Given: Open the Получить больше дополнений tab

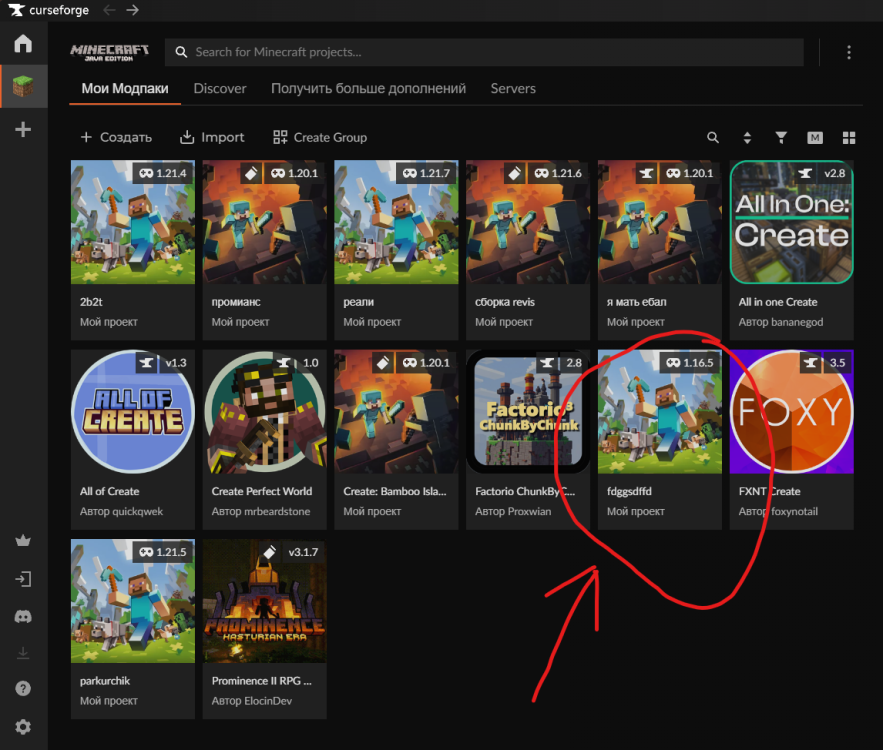Looking at the screenshot, I should 368,88.
